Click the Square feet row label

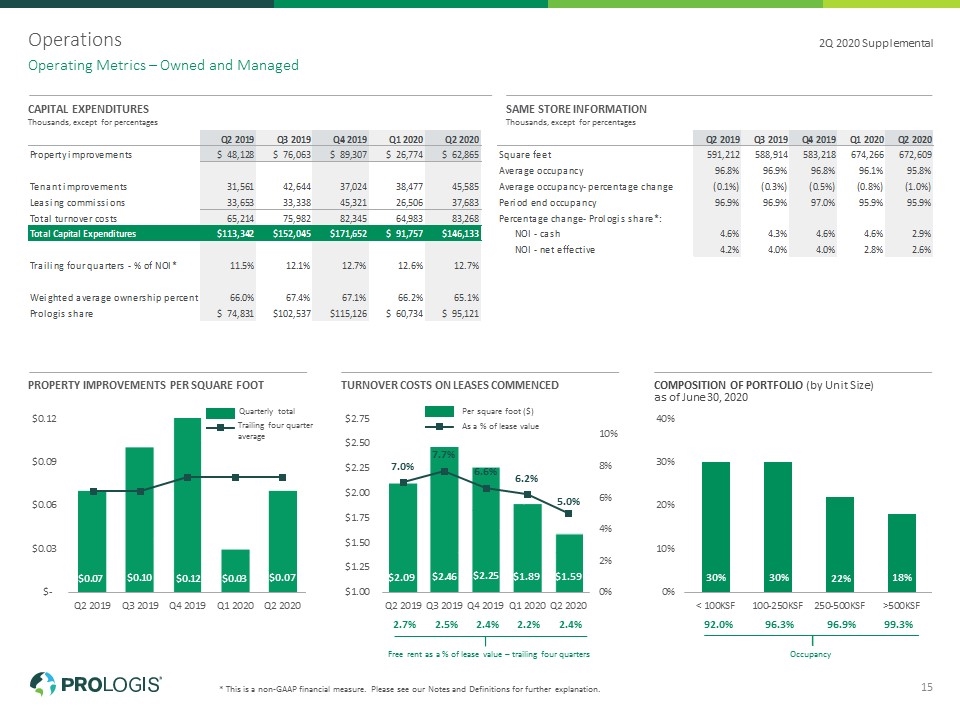(x=525, y=155)
